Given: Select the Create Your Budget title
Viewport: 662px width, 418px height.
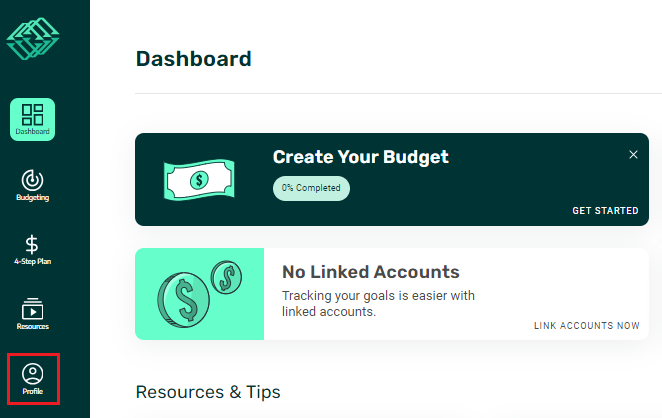Looking at the screenshot, I should [360, 157].
